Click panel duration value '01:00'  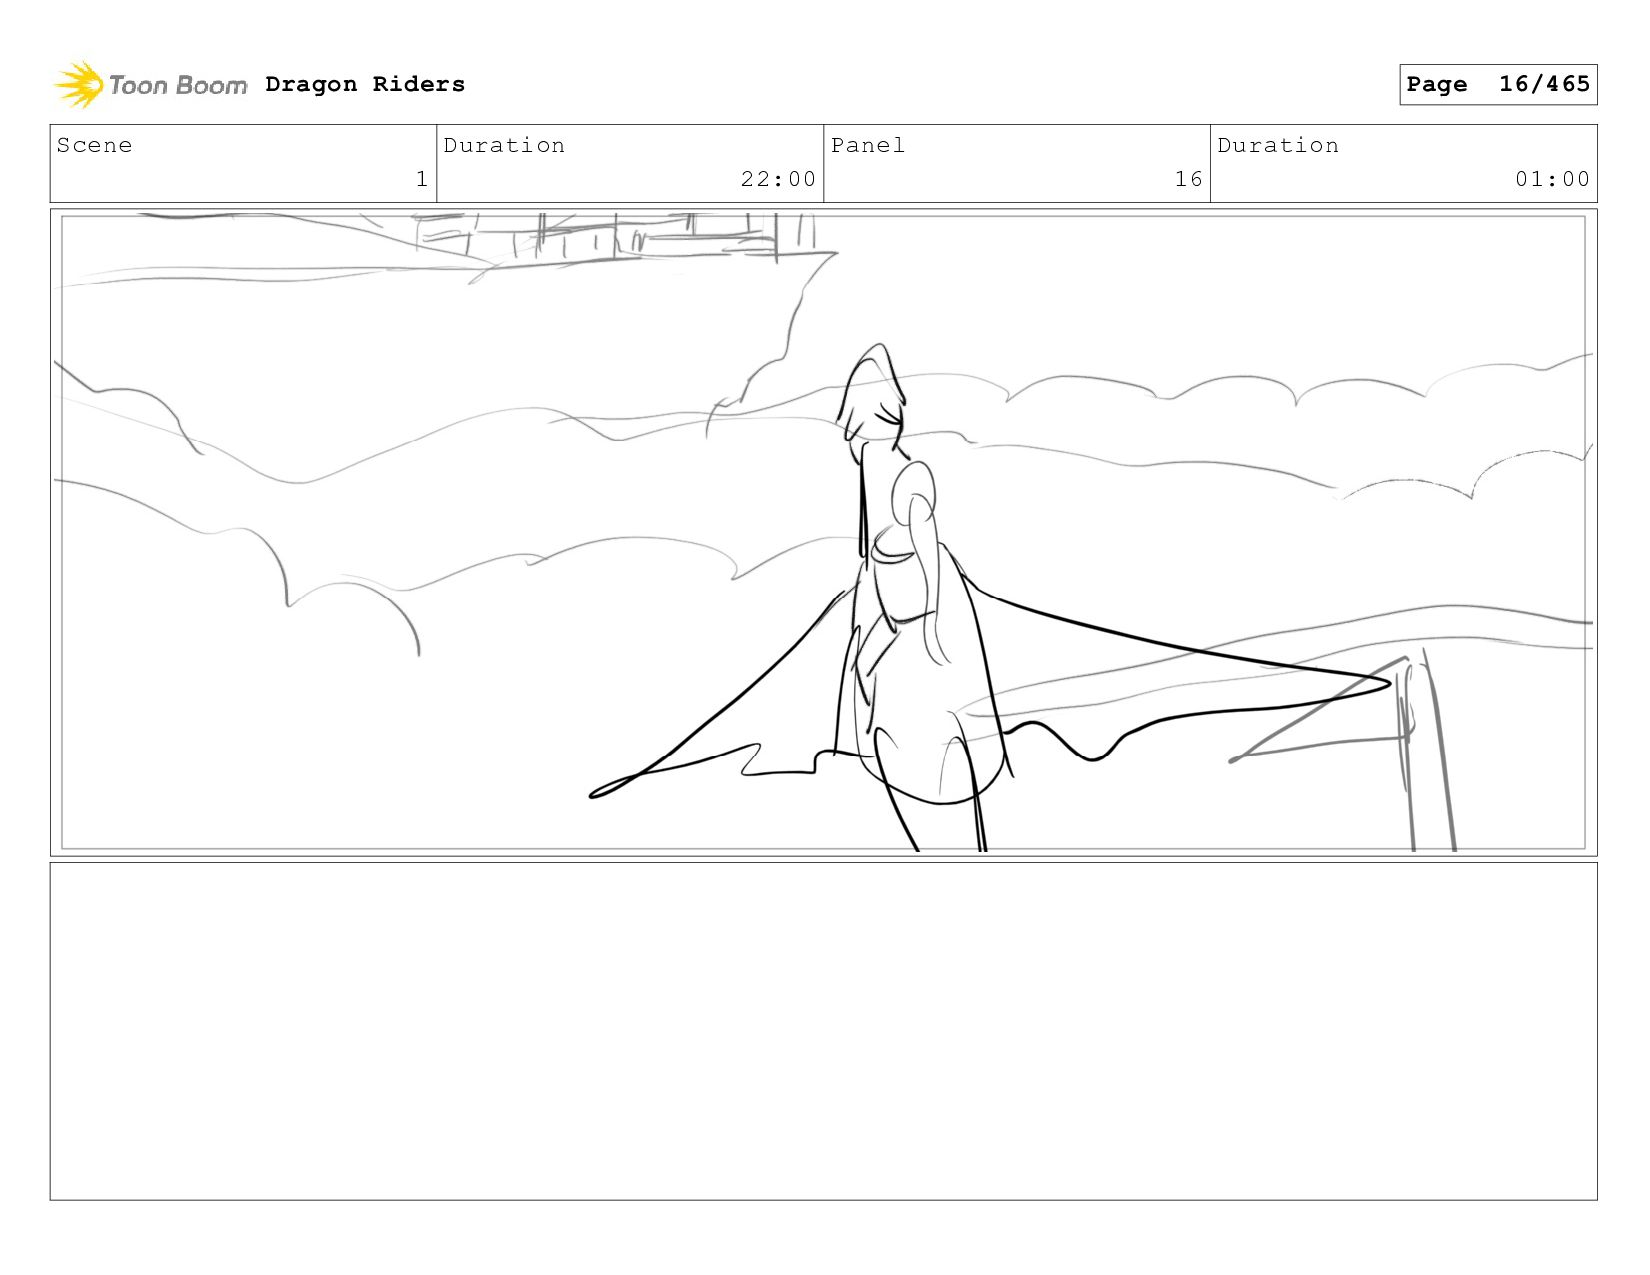click(x=1552, y=179)
